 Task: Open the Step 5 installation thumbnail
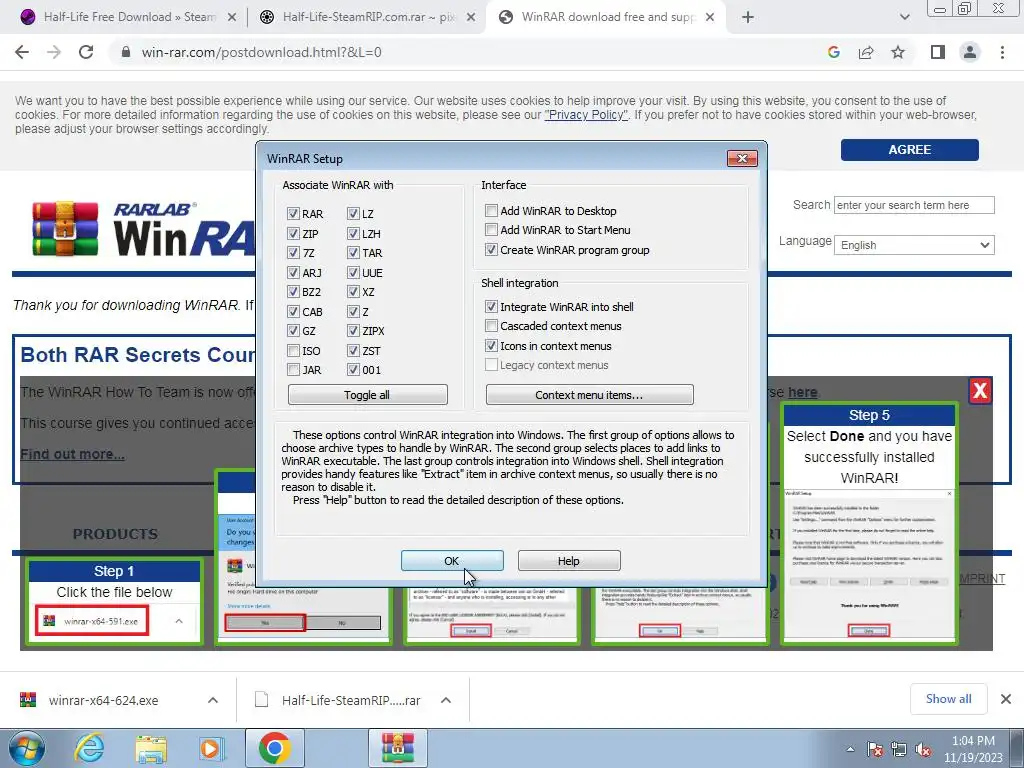pos(869,524)
